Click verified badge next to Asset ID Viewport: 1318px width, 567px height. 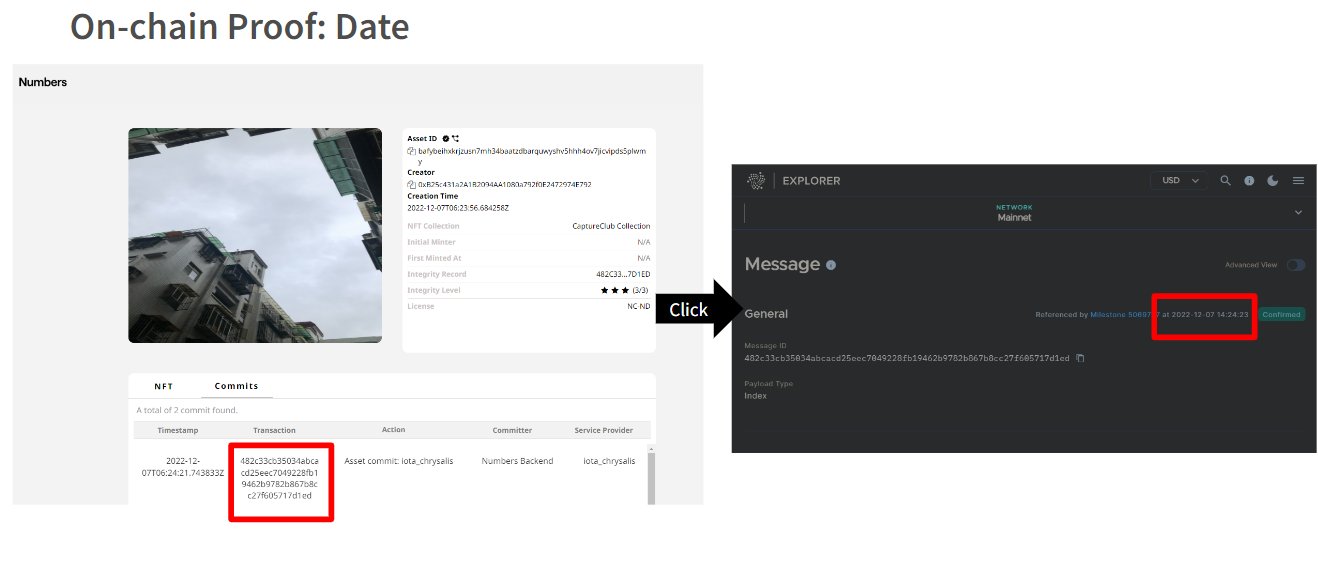pos(446,138)
